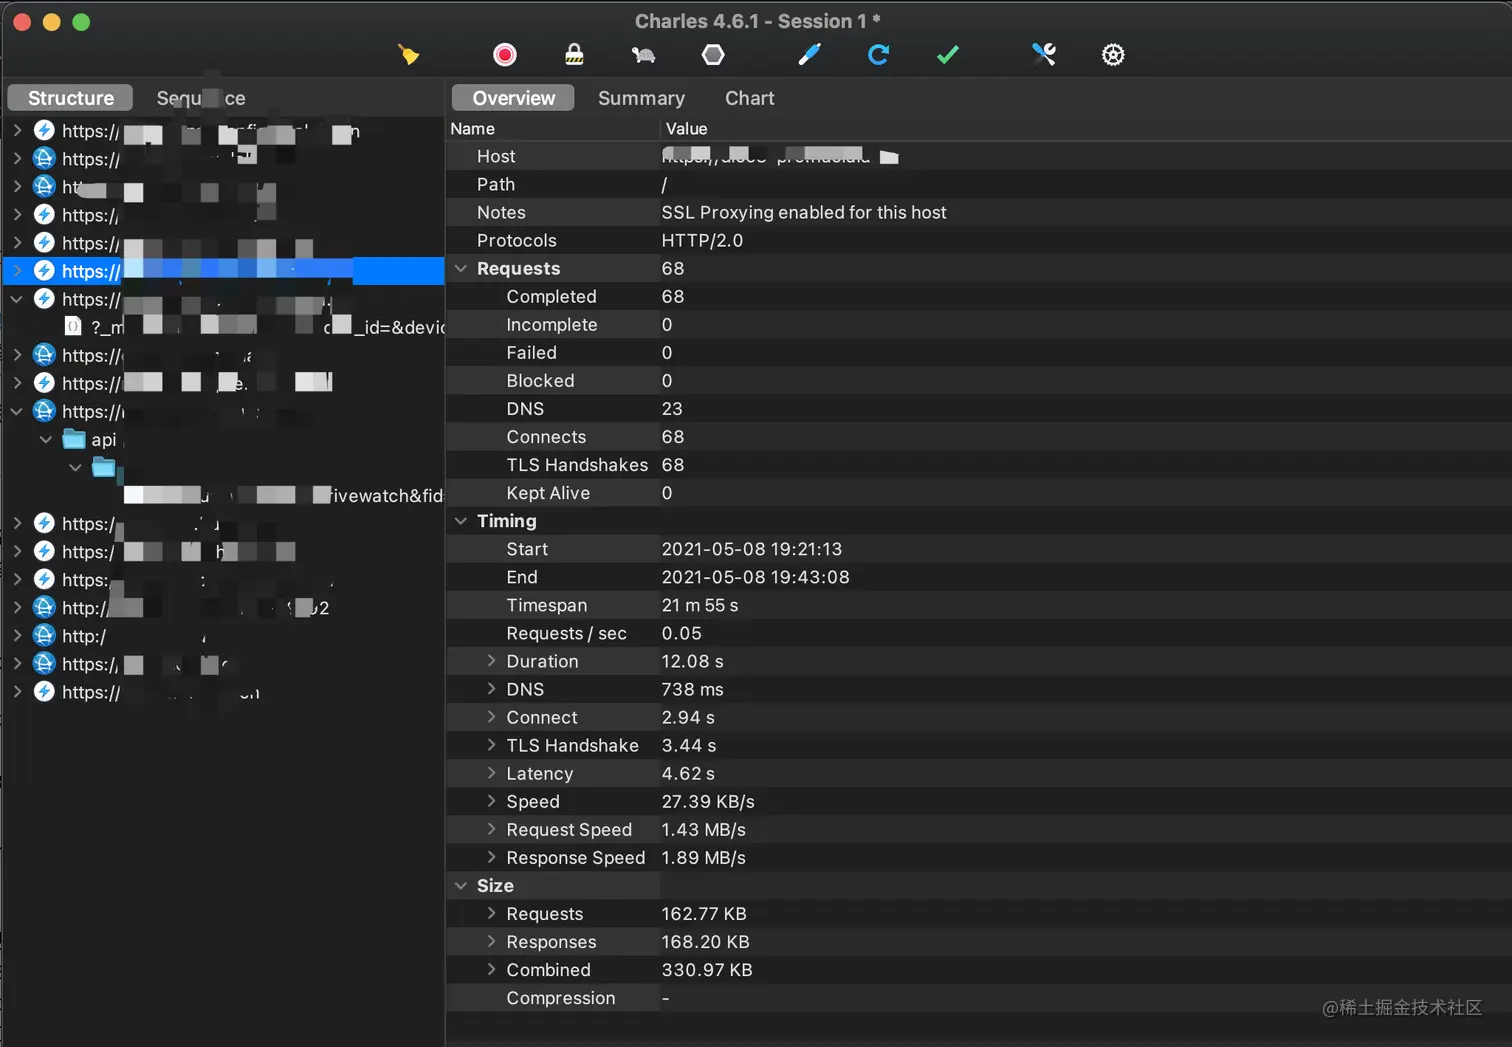Collapse the Size section
The height and width of the screenshot is (1047, 1512).
[461, 886]
